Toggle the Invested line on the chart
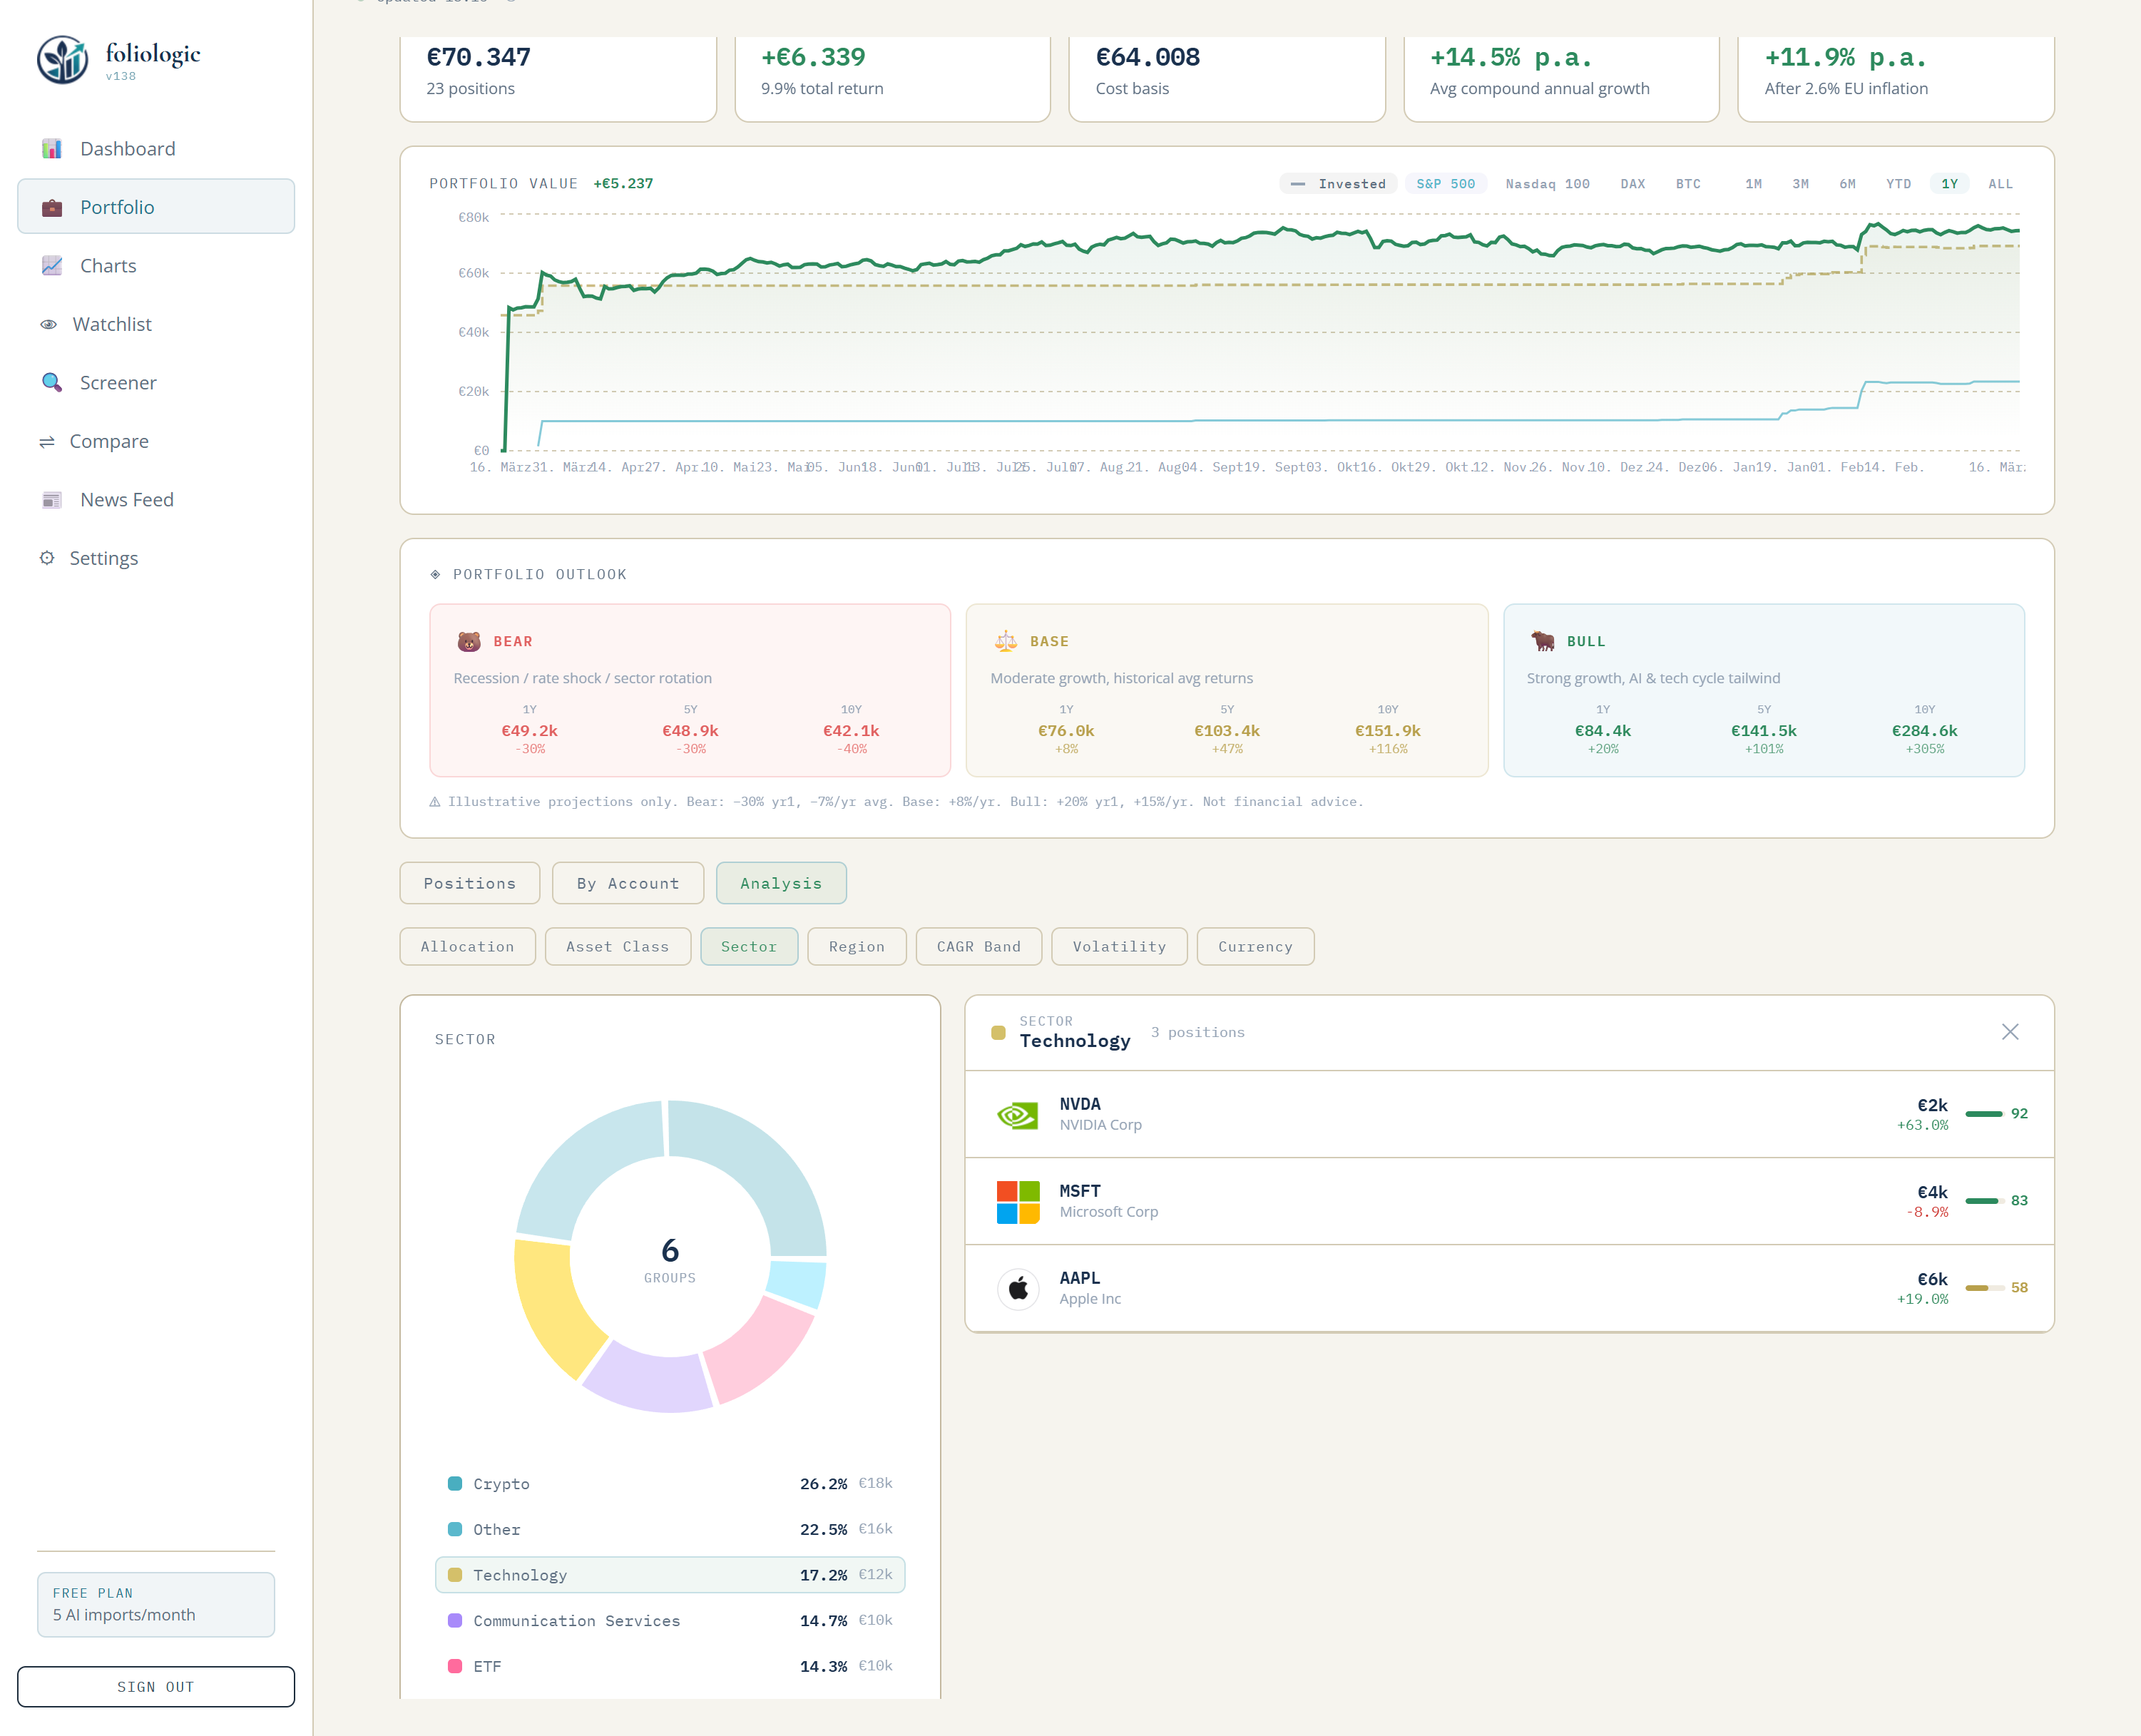The width and height of the screenshot is (2141, 1736). [1338, 183]
